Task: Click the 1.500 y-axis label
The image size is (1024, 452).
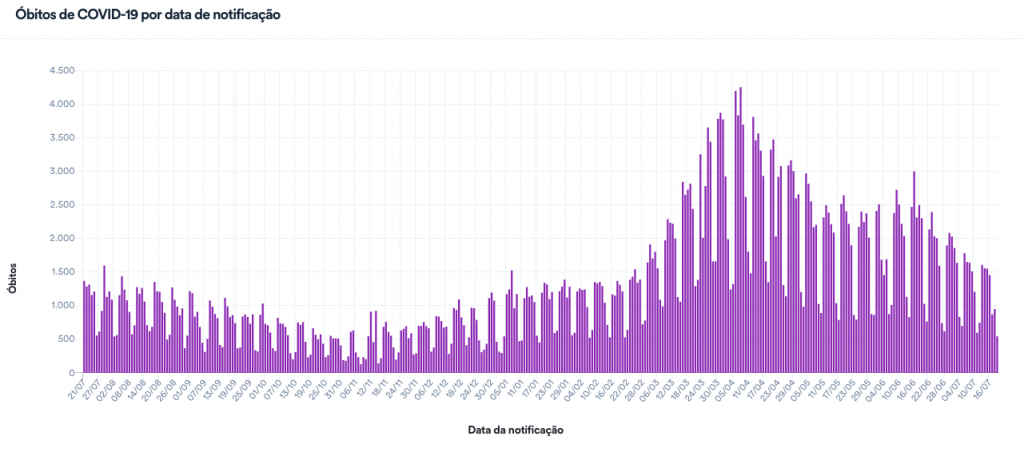Action: (60, 272)
